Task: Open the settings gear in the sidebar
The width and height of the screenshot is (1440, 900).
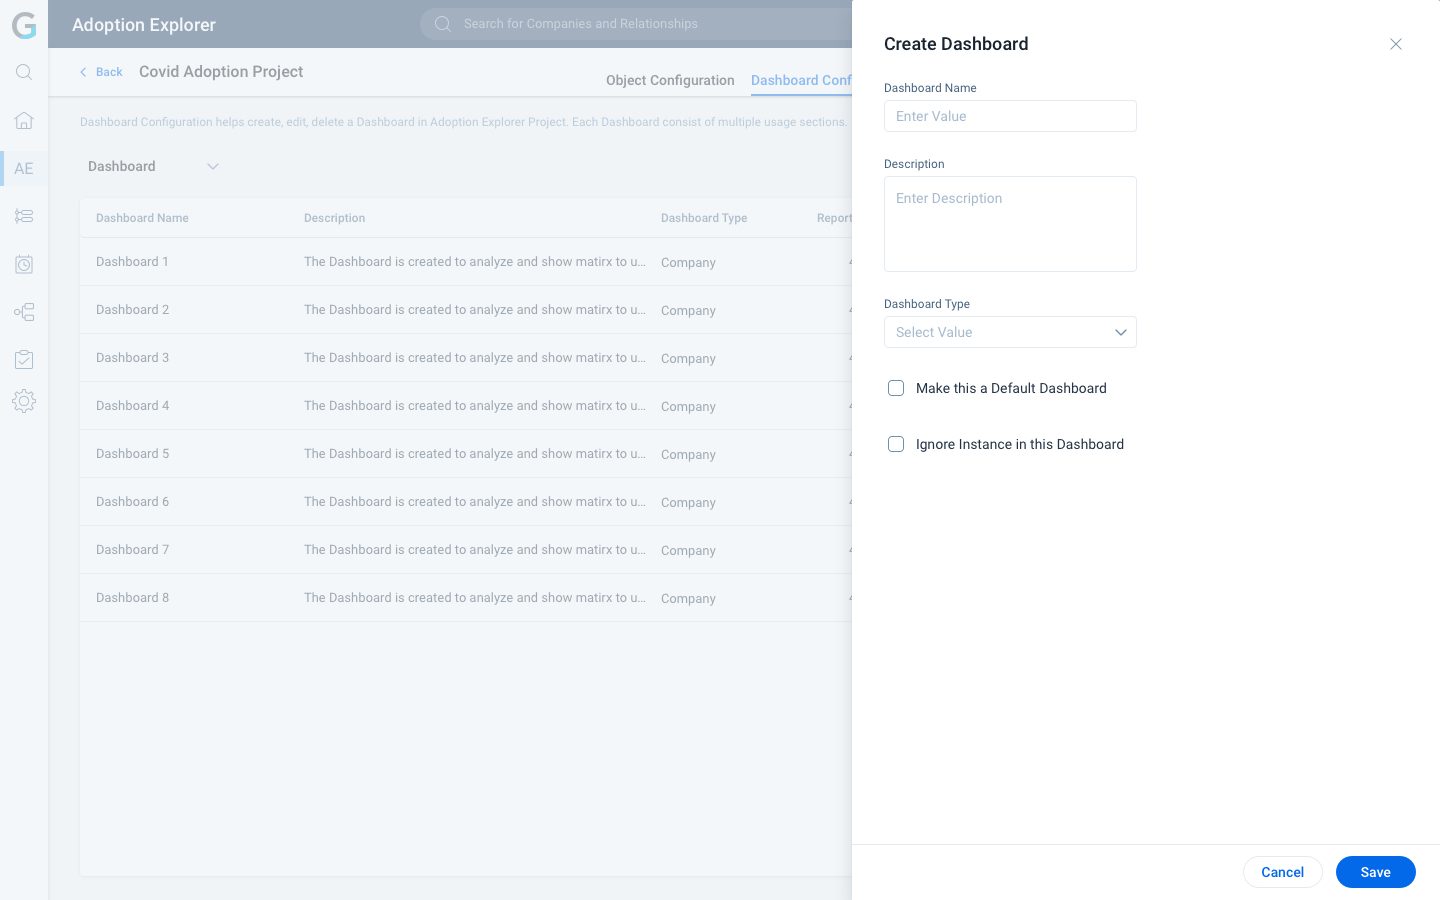Action: click(24, 401)
